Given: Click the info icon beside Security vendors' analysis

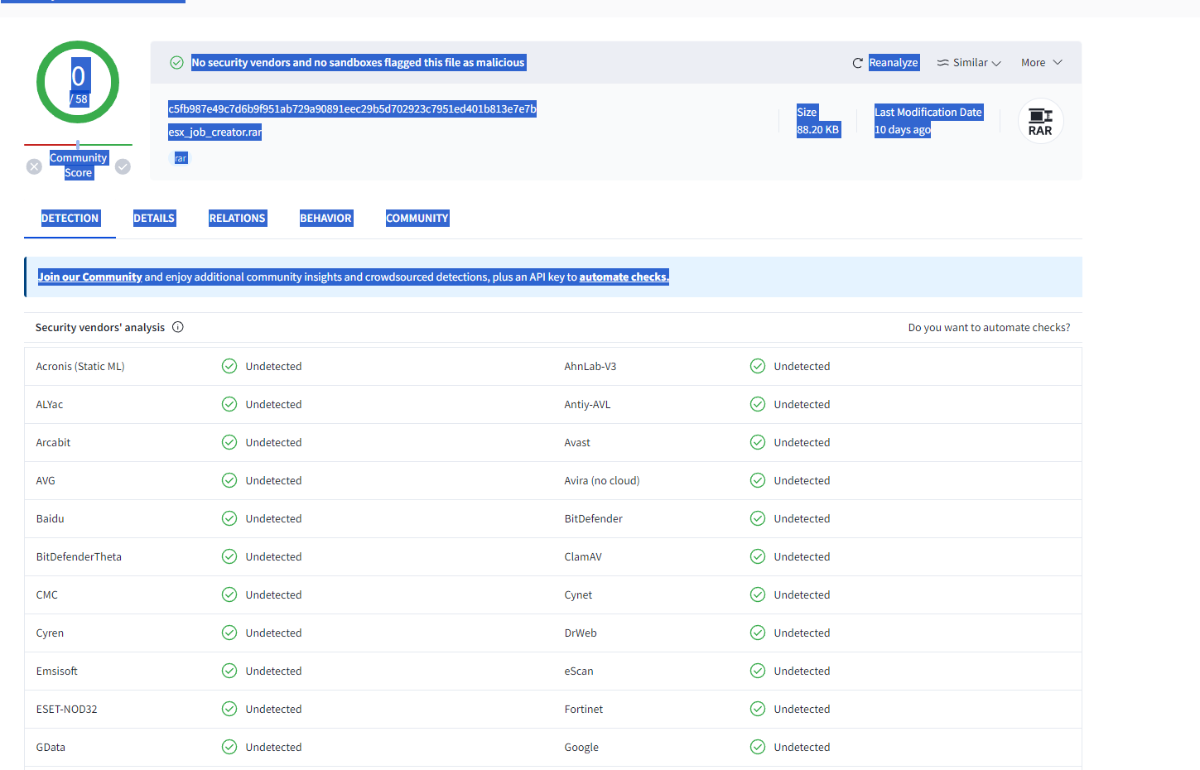Looking at the screenshot, I should coord(178,327).
